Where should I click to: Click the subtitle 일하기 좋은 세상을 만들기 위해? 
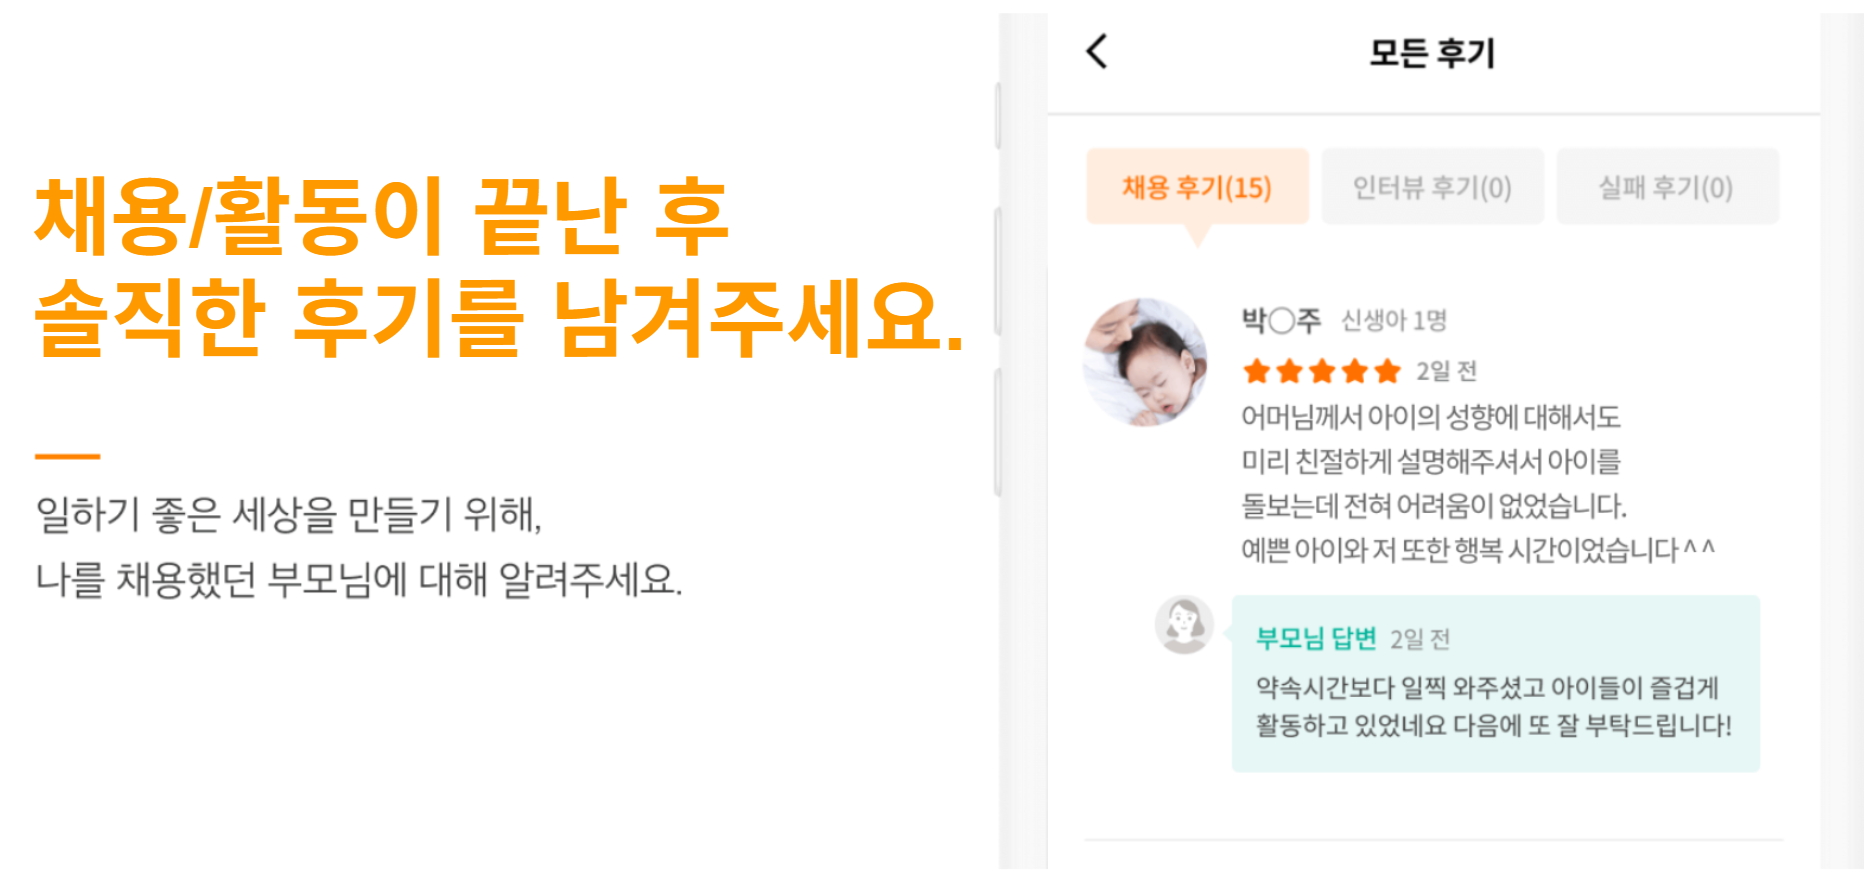tap(288, 514)
